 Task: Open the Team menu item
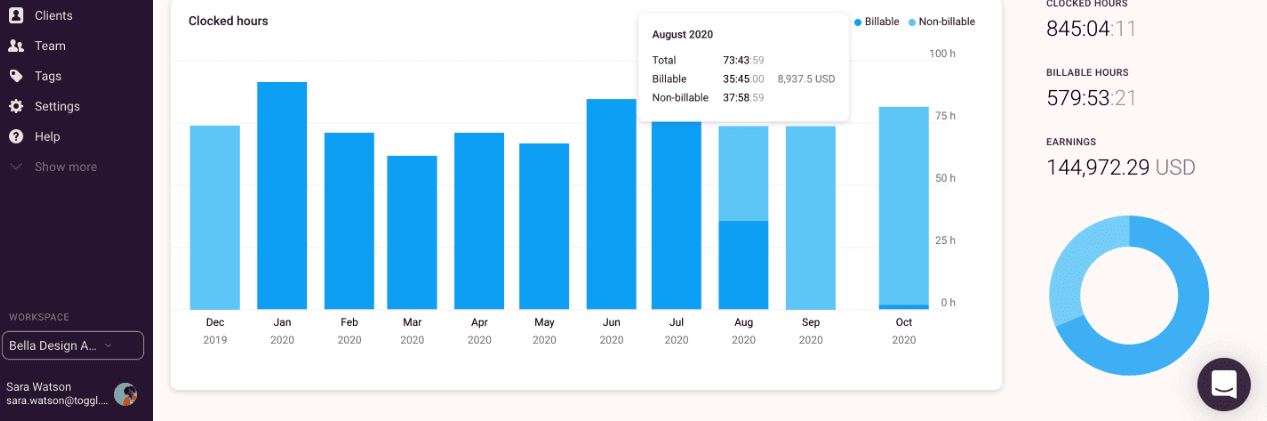point(50,46)
